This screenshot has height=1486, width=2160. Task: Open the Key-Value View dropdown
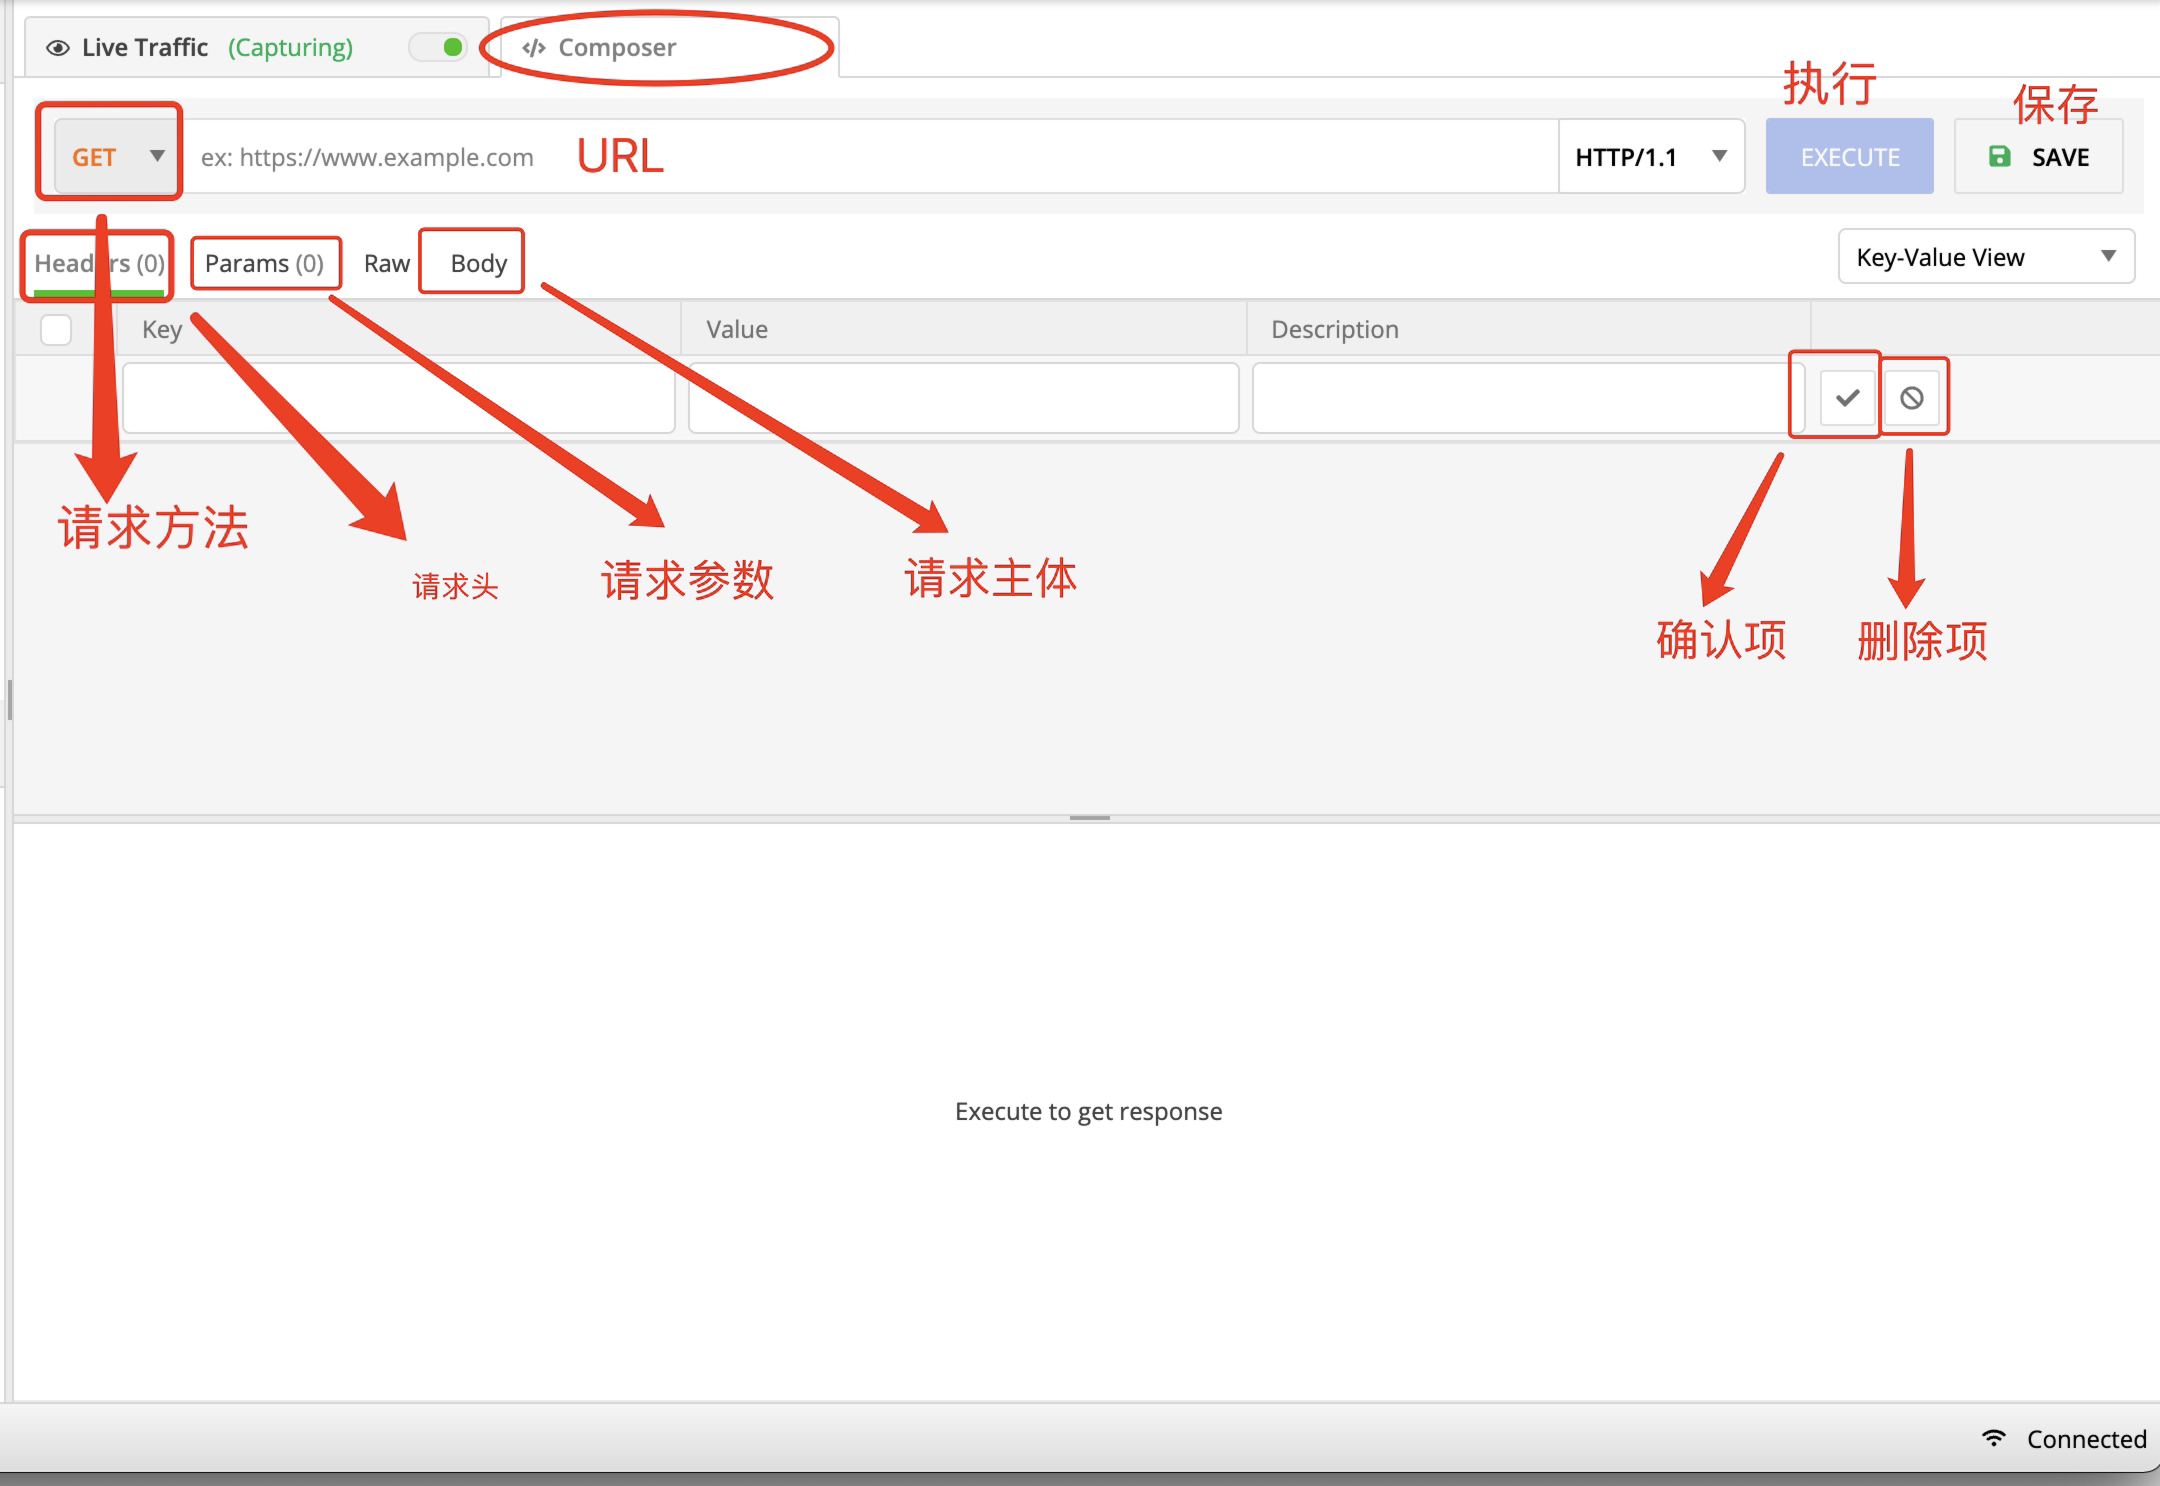coord(1985,257)
